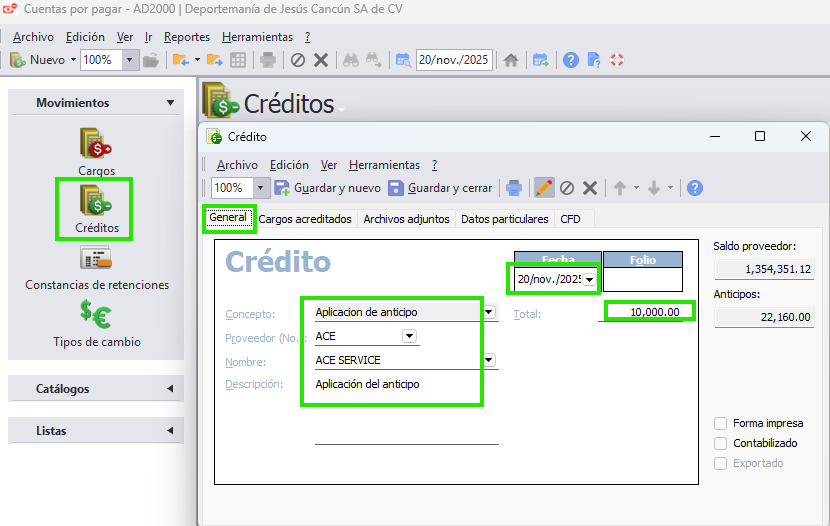
Task: Expand the Catálogos sidebar section
Action: click(x=96, y=388)
